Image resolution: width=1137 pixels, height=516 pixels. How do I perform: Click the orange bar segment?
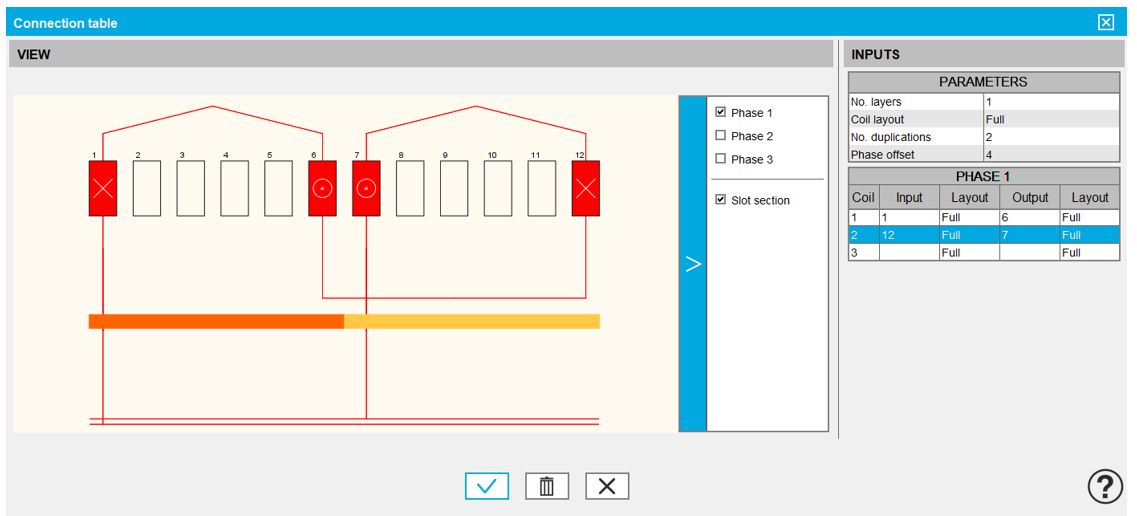click(x=216, y=321)
